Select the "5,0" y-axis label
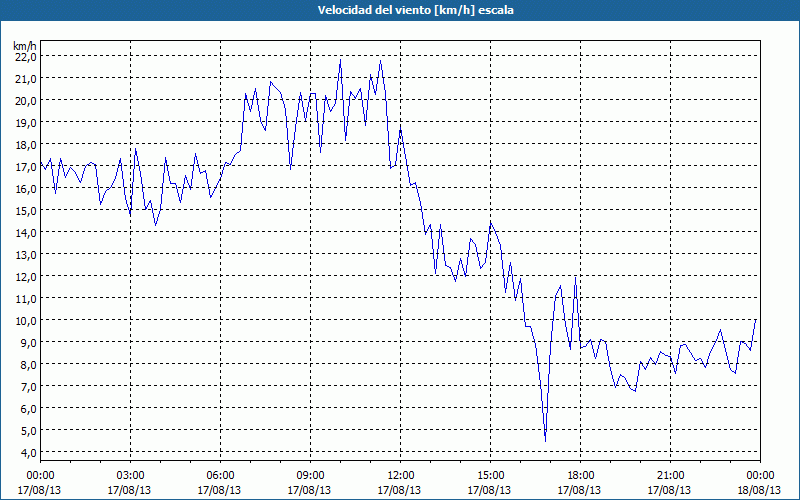Image resolution: width=800 pixels, height=500 pixels. [x=28, y=431]
